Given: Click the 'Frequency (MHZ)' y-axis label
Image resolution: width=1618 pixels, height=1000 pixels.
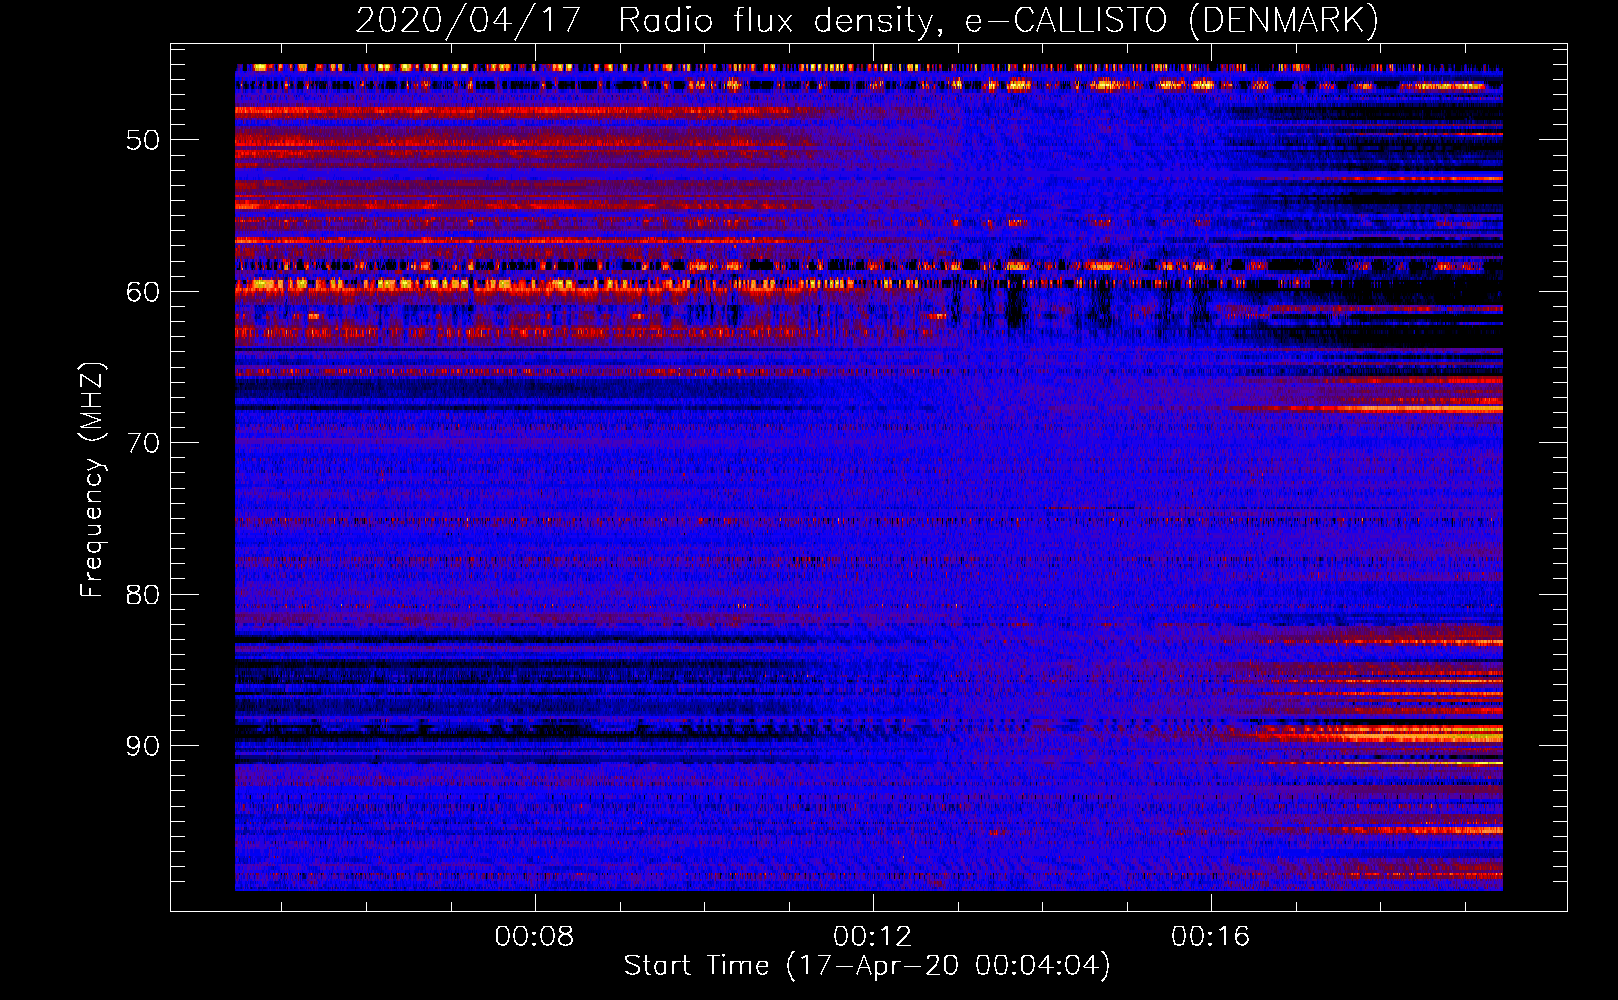Looking at the screenshot, I should 92,480.
